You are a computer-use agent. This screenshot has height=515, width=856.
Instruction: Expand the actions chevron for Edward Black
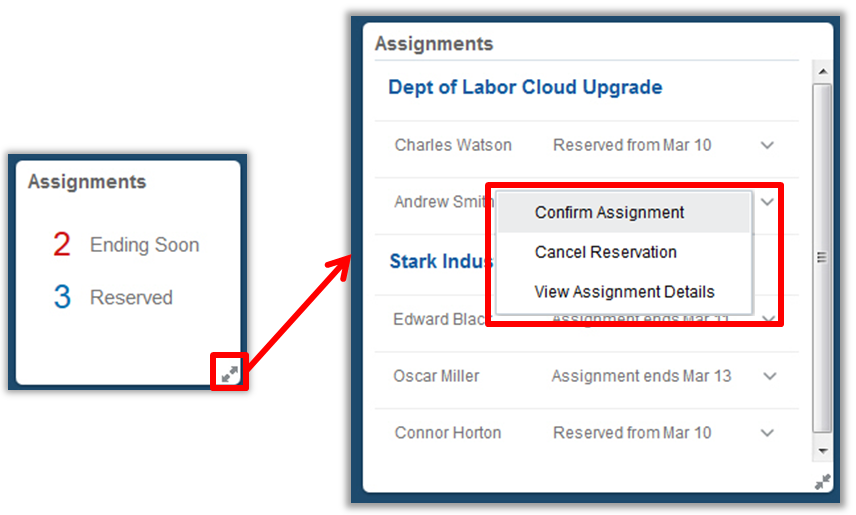(x=769, y=320)
